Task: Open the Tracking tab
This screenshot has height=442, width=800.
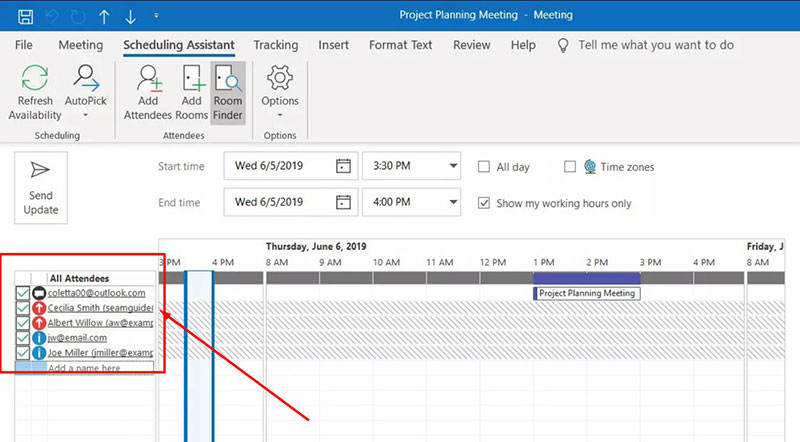Action: [x=276, y=45]
